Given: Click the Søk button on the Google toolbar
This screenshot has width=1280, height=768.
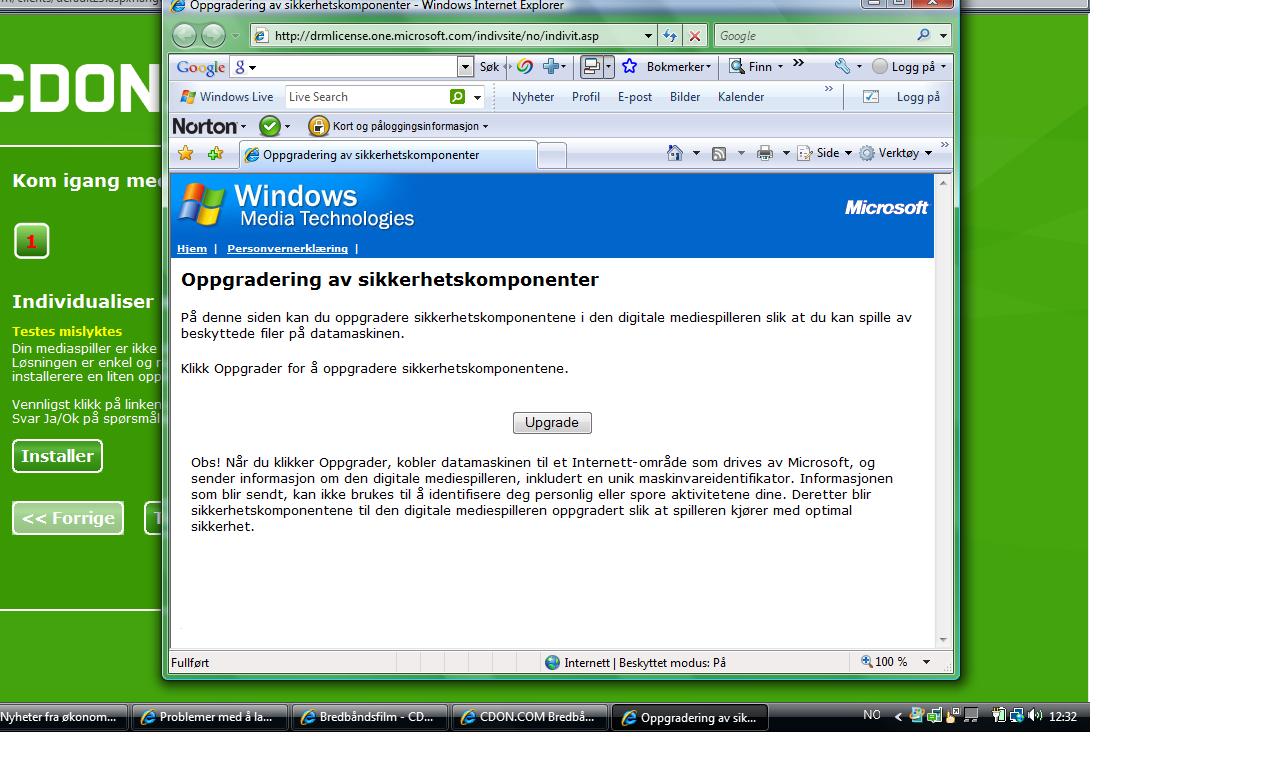Looking at the screenshot, I should [489, 67].
